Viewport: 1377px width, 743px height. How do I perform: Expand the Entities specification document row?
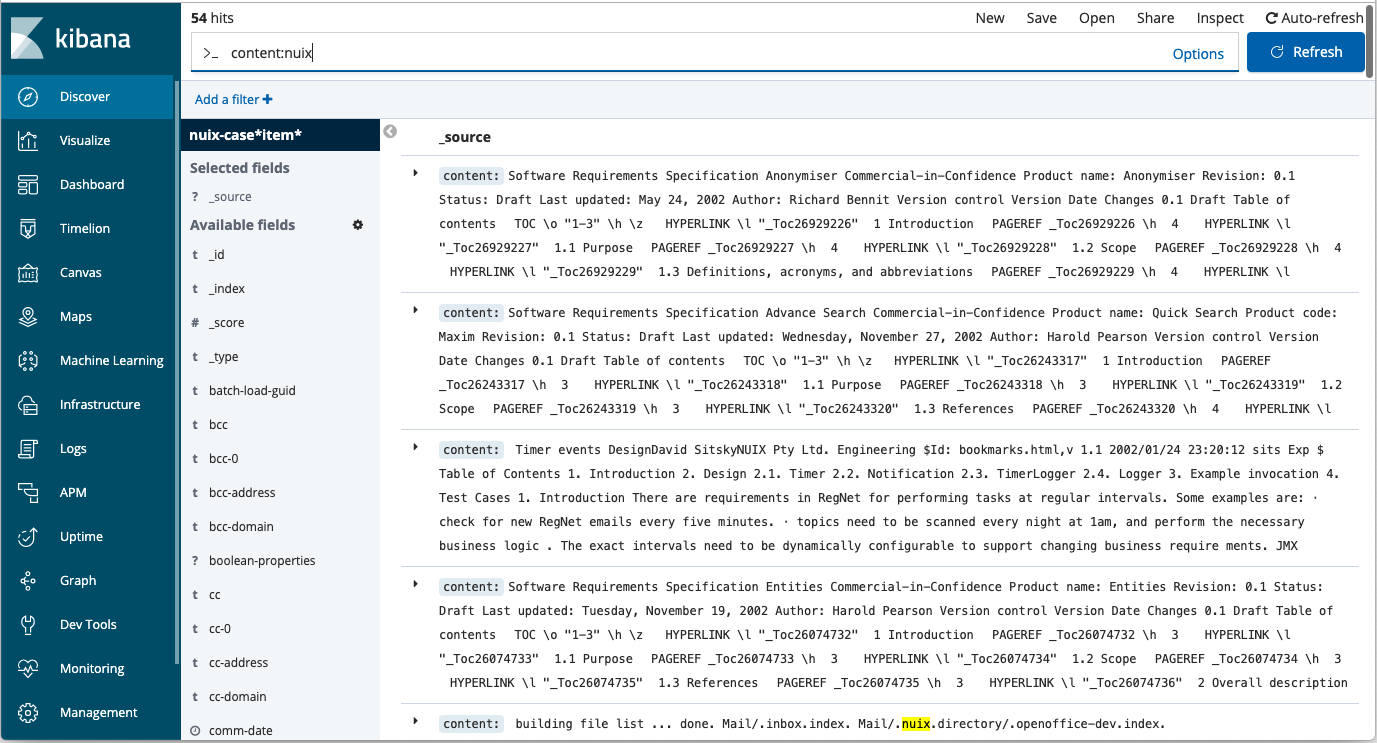(415, 584)
